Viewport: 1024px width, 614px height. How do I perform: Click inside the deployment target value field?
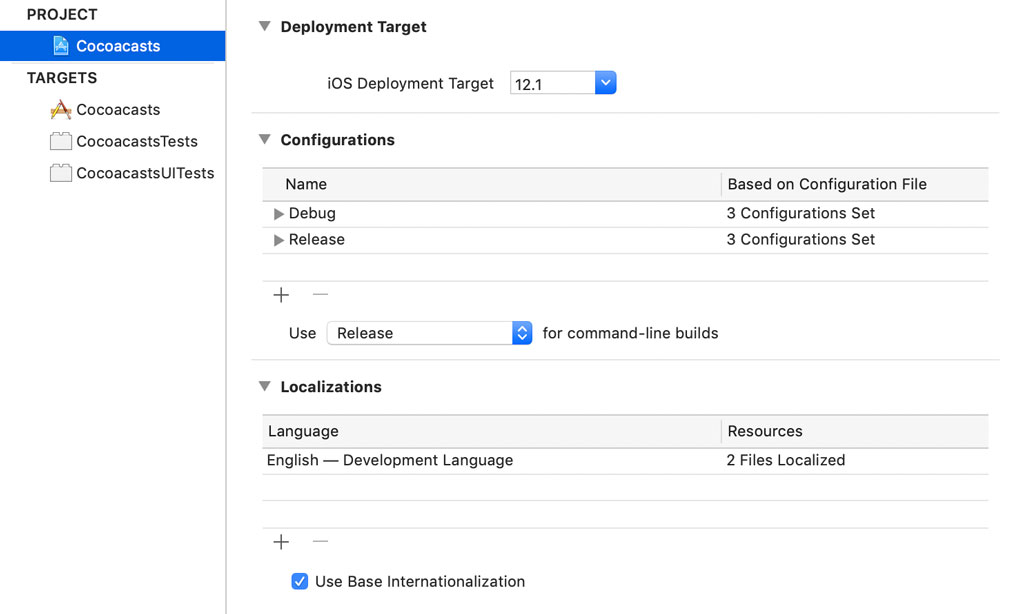(550, 83)
